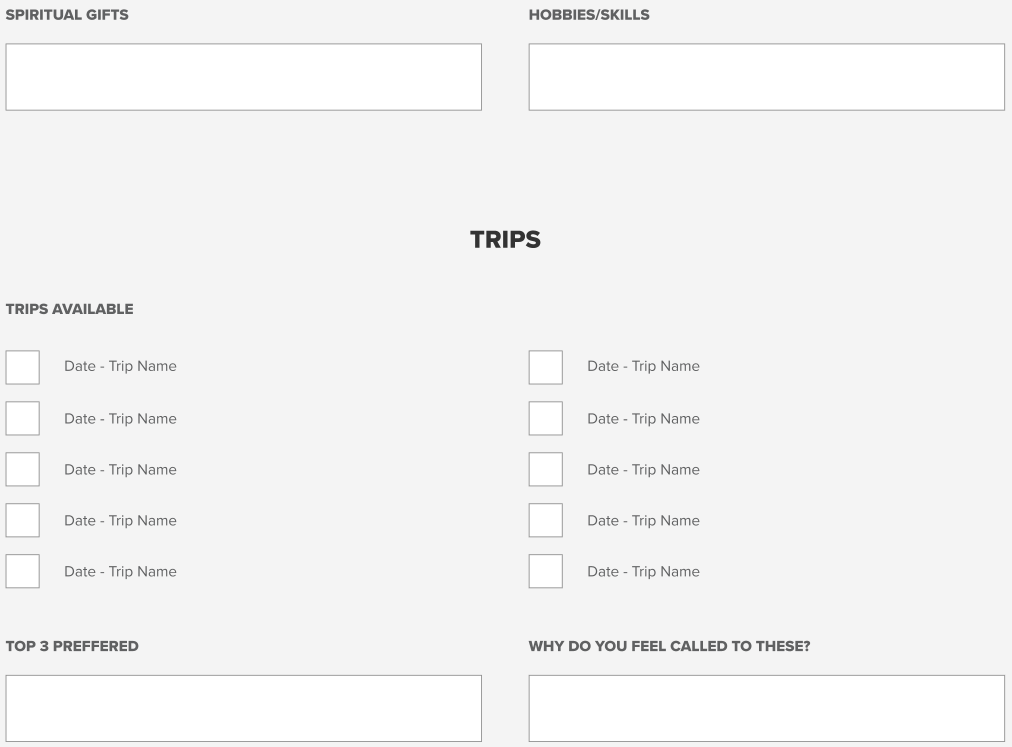Viewport: 1012px width, 747px height.
Task: Tick the second trip checkbox in right column
Action: click(545, 418)
